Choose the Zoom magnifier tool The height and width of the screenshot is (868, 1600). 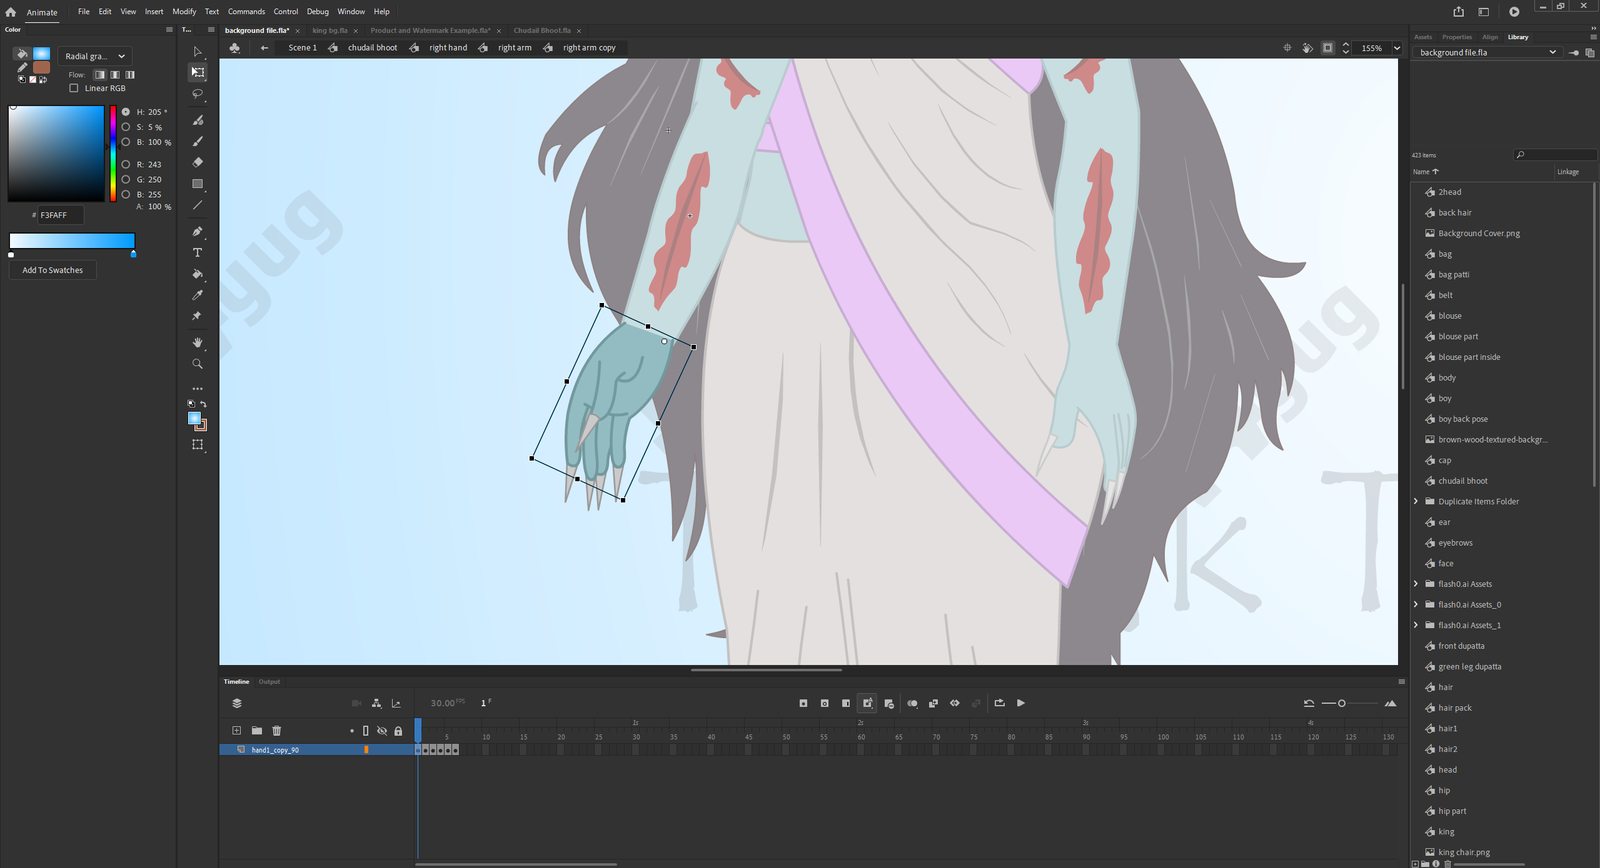pos(197,364)
